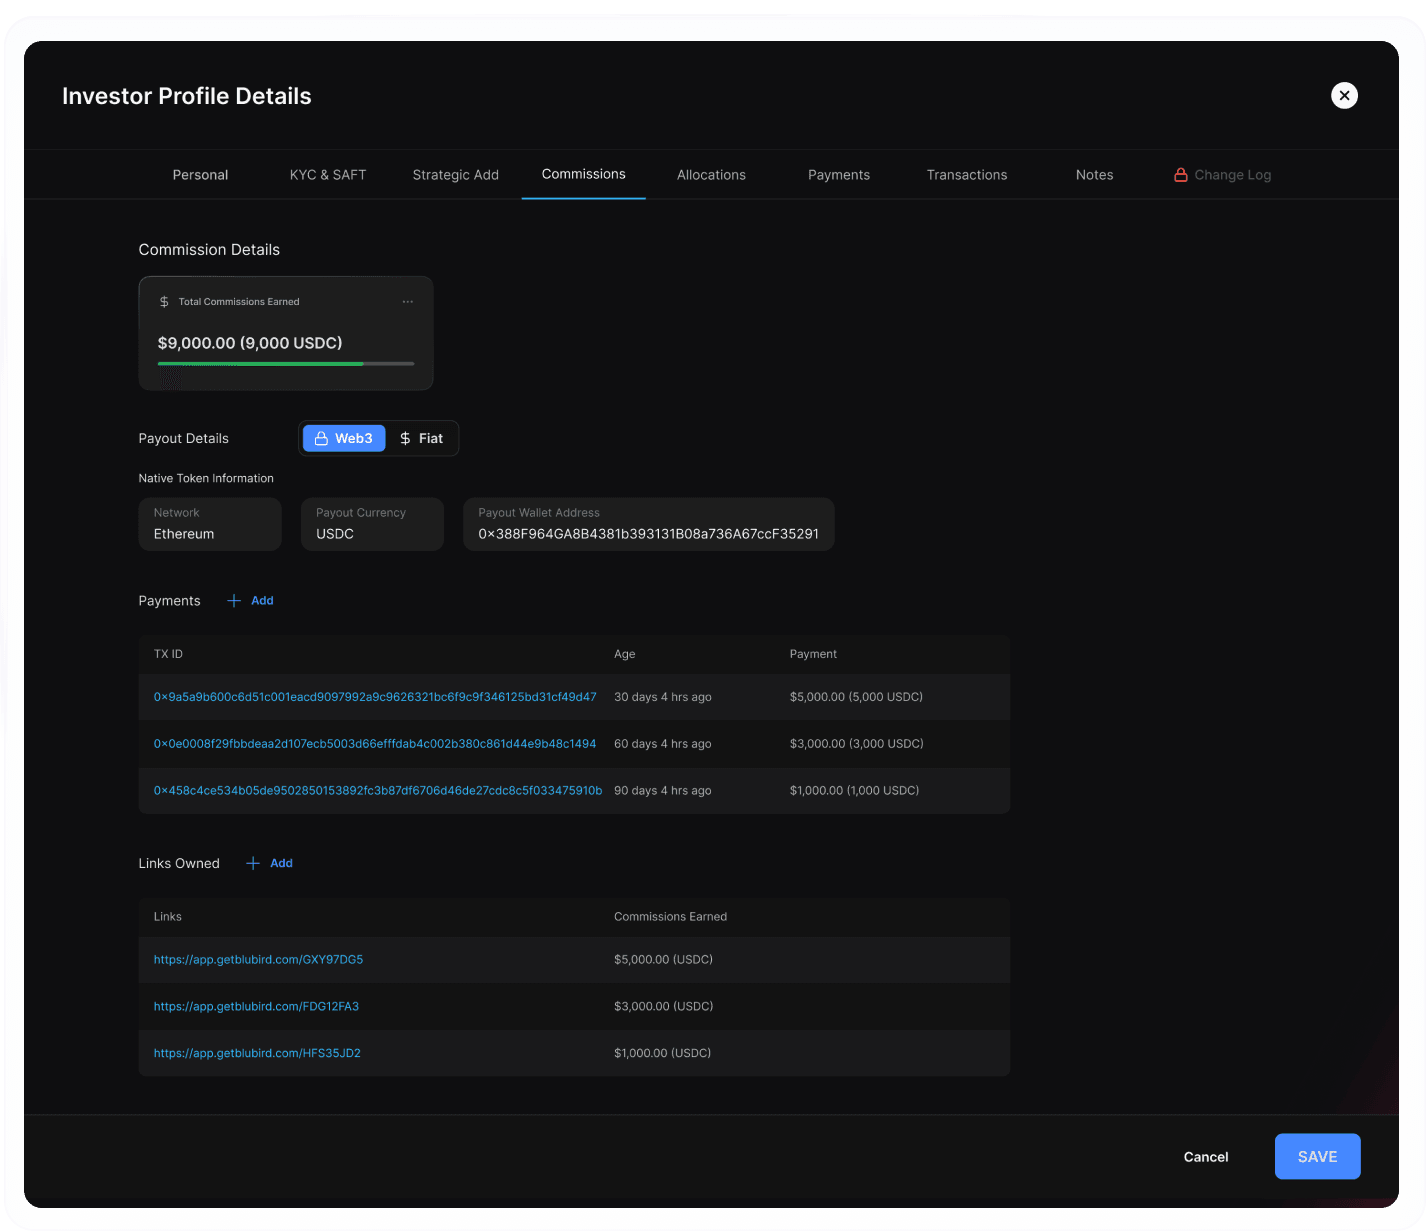Click the dollar icon on Total Commissions card
Viewport: 1426px width, 1231px height.
164,302
